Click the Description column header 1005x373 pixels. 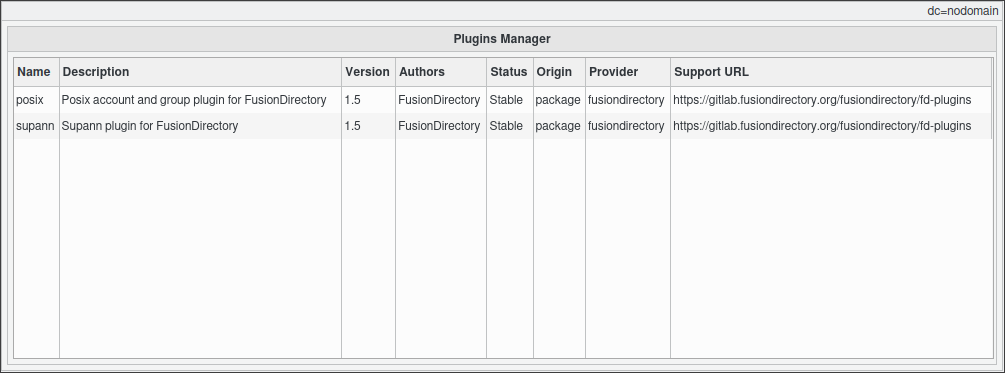point(200,72)
